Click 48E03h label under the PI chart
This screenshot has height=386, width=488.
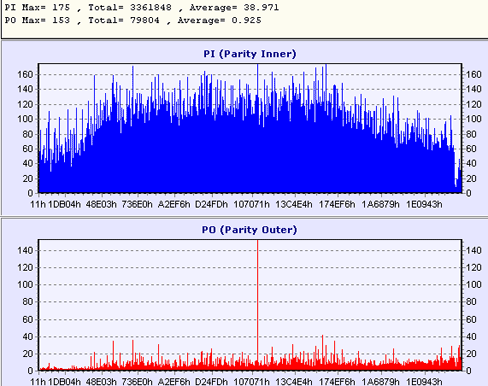101,204
